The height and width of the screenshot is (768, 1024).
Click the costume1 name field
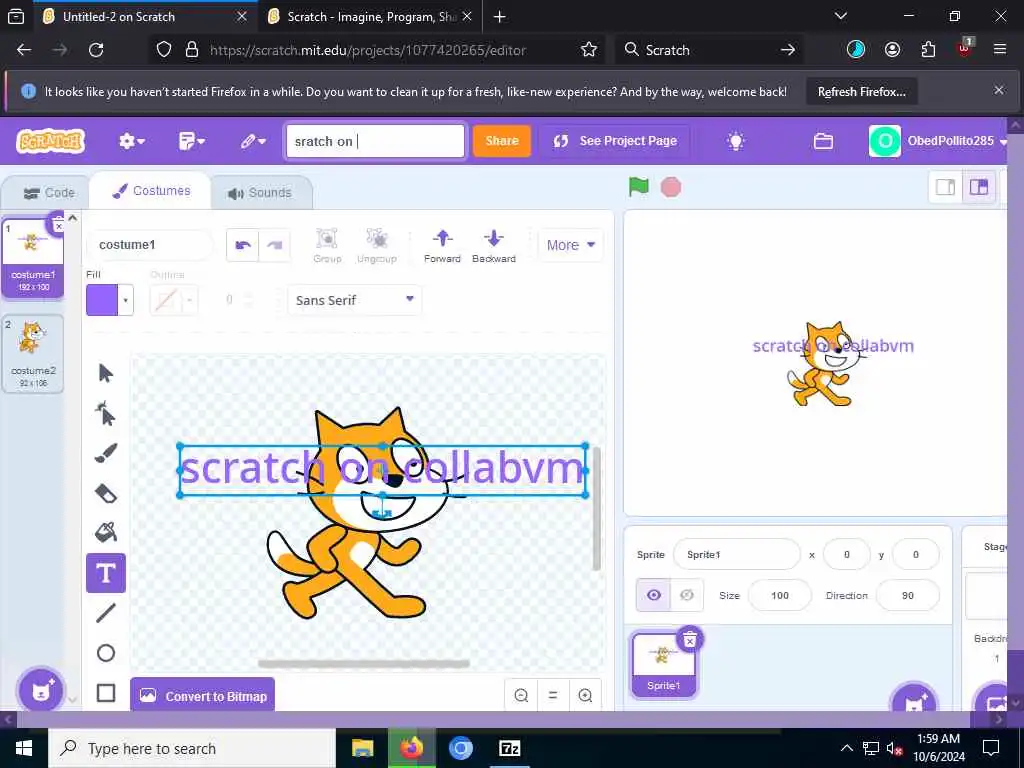pyautogui.click(x=150, y=245)
